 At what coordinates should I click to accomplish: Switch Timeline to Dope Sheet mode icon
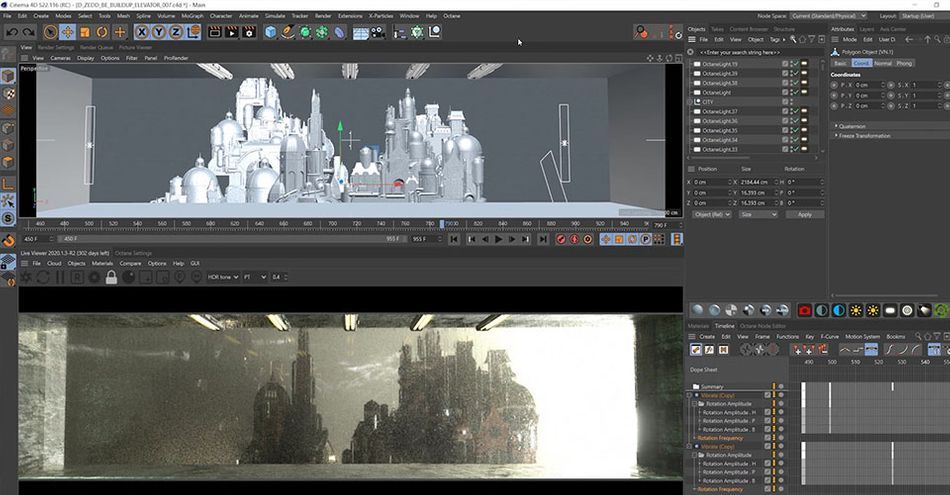[x=696, y=350]
